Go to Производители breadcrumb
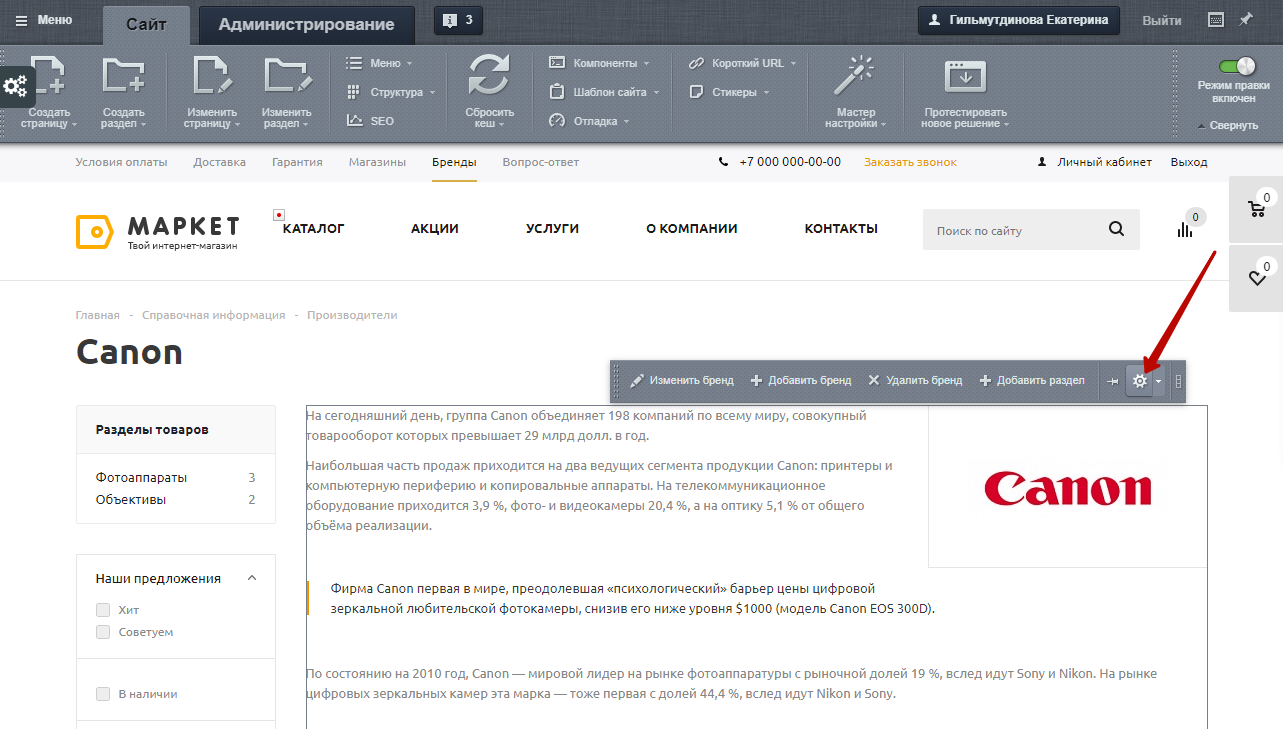 352,315
